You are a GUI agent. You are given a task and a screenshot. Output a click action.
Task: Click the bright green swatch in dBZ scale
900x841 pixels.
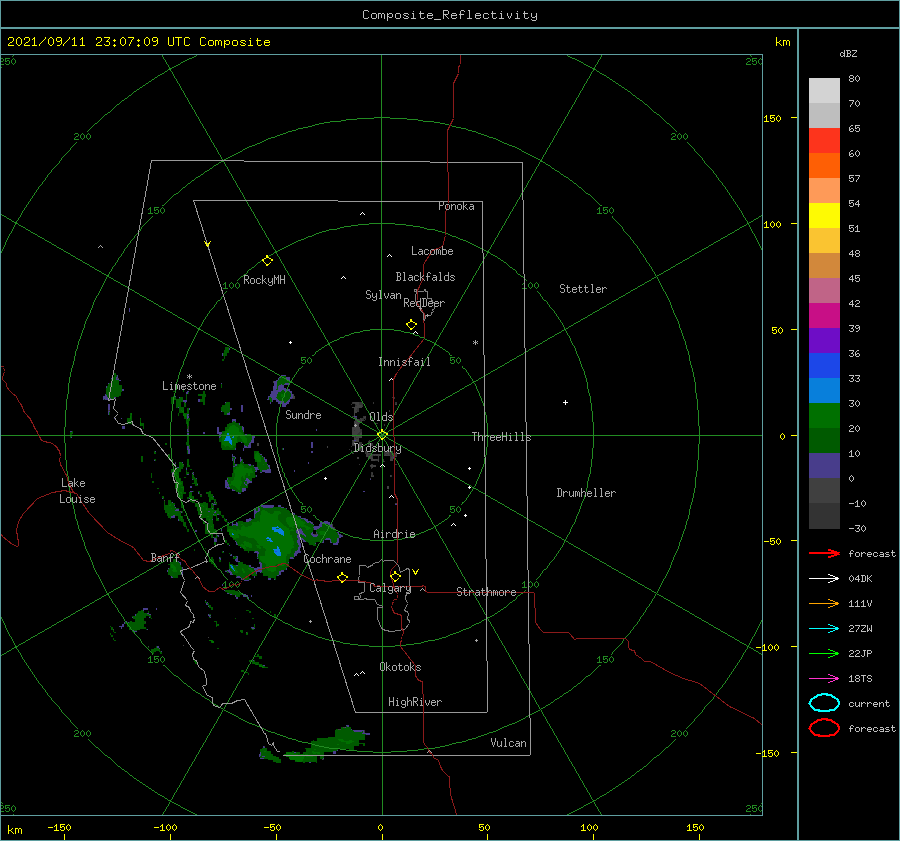coord(824,416)
